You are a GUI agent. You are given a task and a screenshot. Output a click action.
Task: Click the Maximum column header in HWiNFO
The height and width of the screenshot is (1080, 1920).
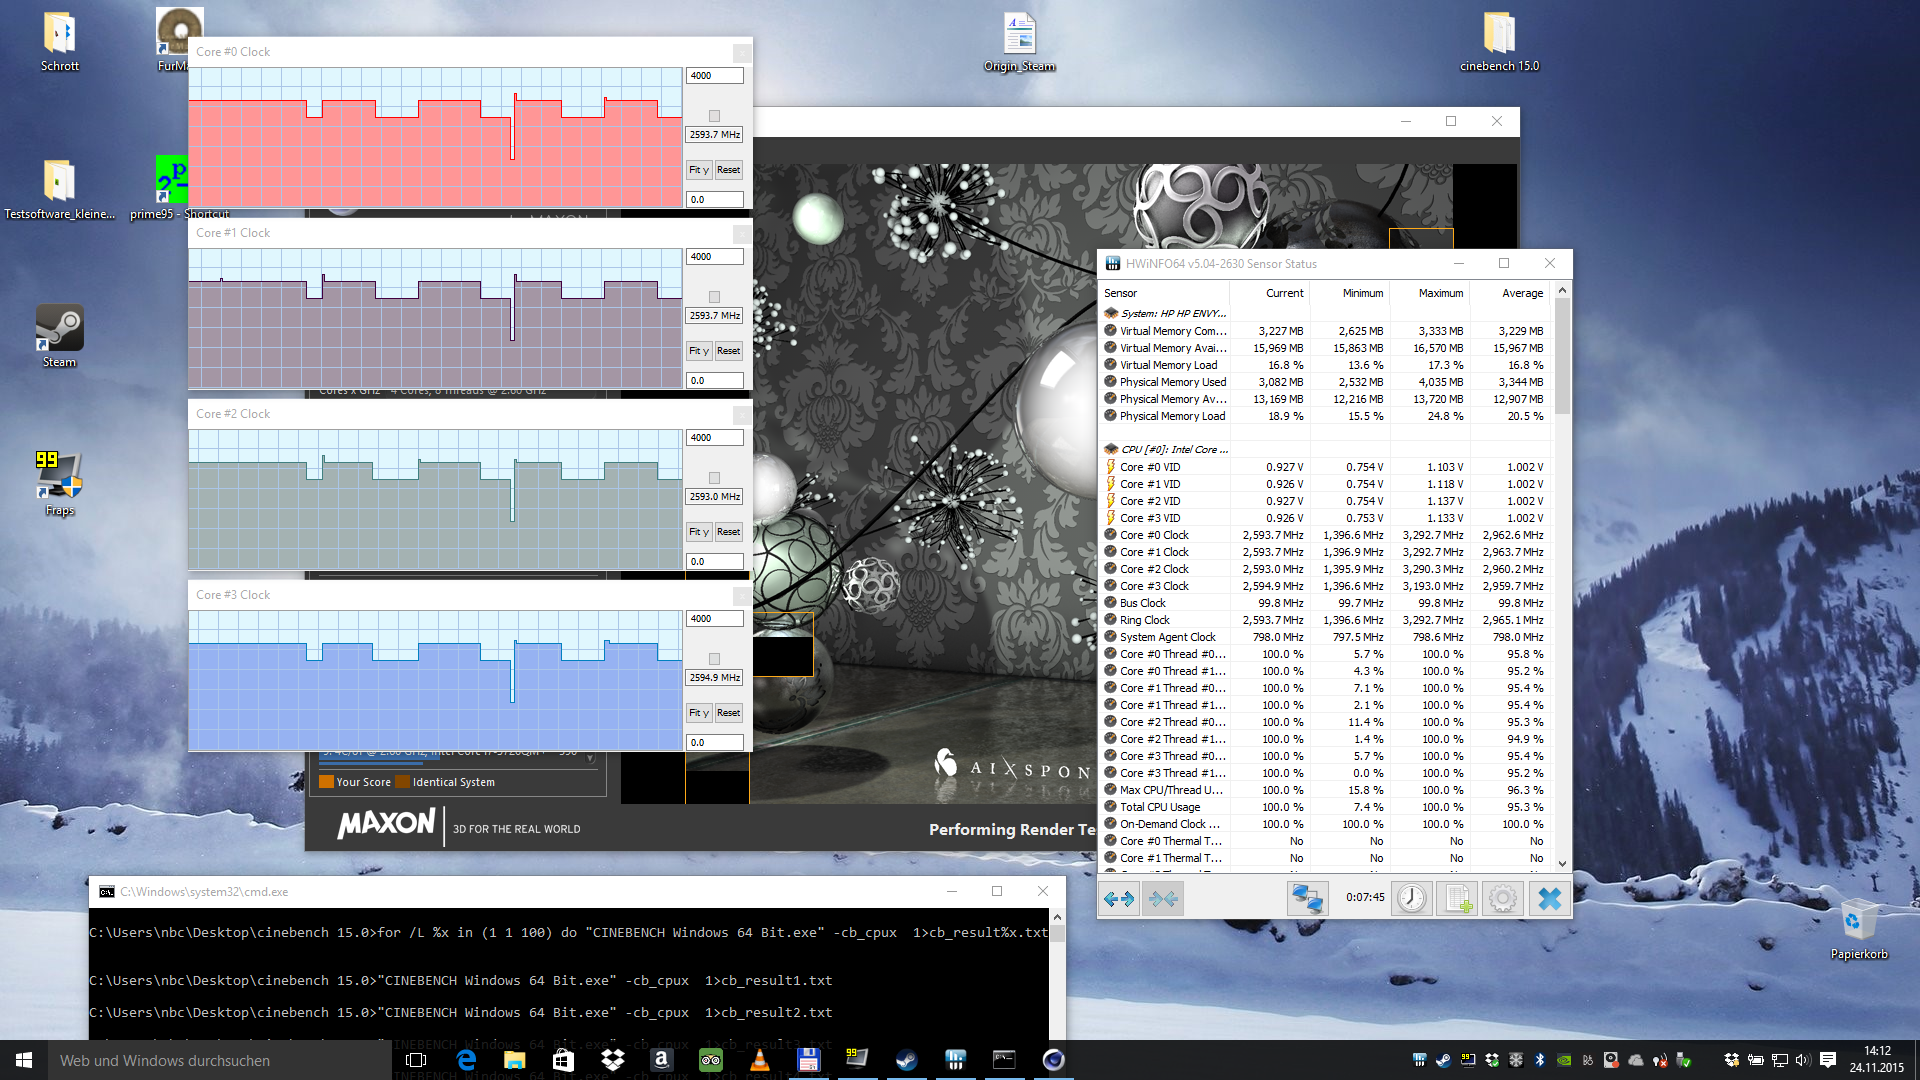[1440, 293]
